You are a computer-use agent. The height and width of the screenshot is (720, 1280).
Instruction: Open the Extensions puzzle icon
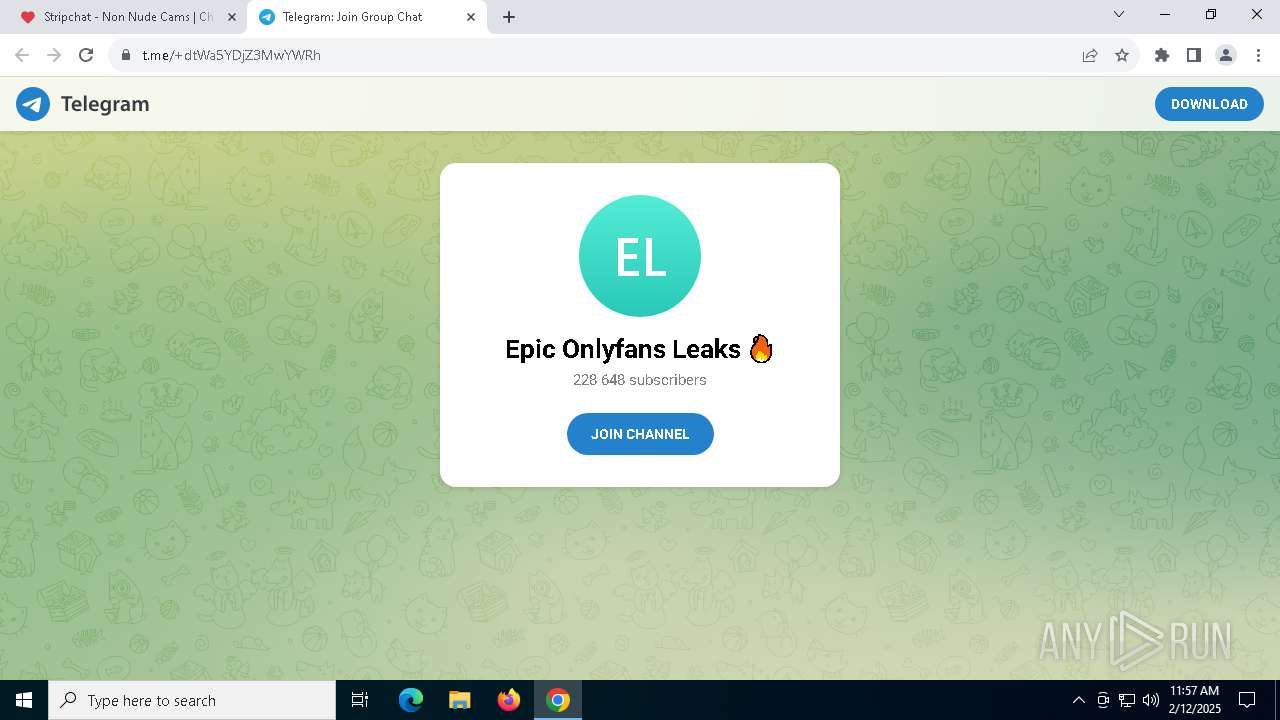1162,55
